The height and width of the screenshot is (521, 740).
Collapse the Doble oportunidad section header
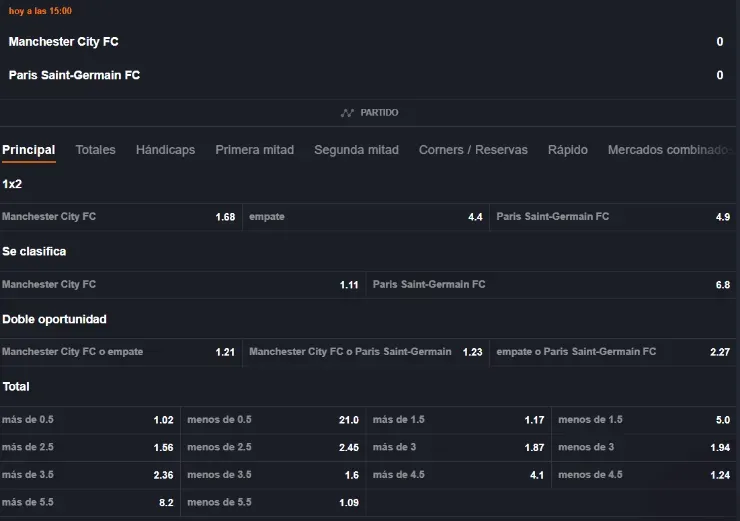click(x=54, y=319)
